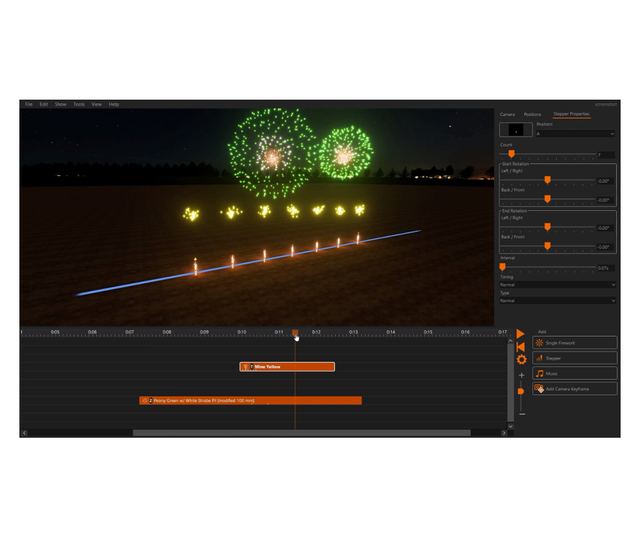
Task: Open the Tools menu
Action: pyautogui.click(x=79, y=104)
